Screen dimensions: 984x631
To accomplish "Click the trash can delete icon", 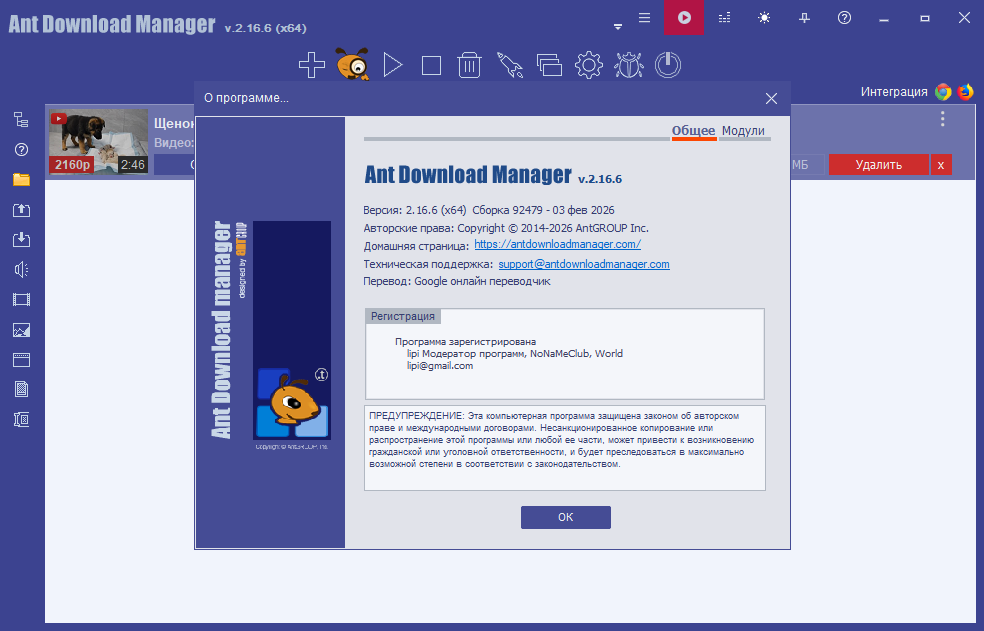I will pos(470,66).
